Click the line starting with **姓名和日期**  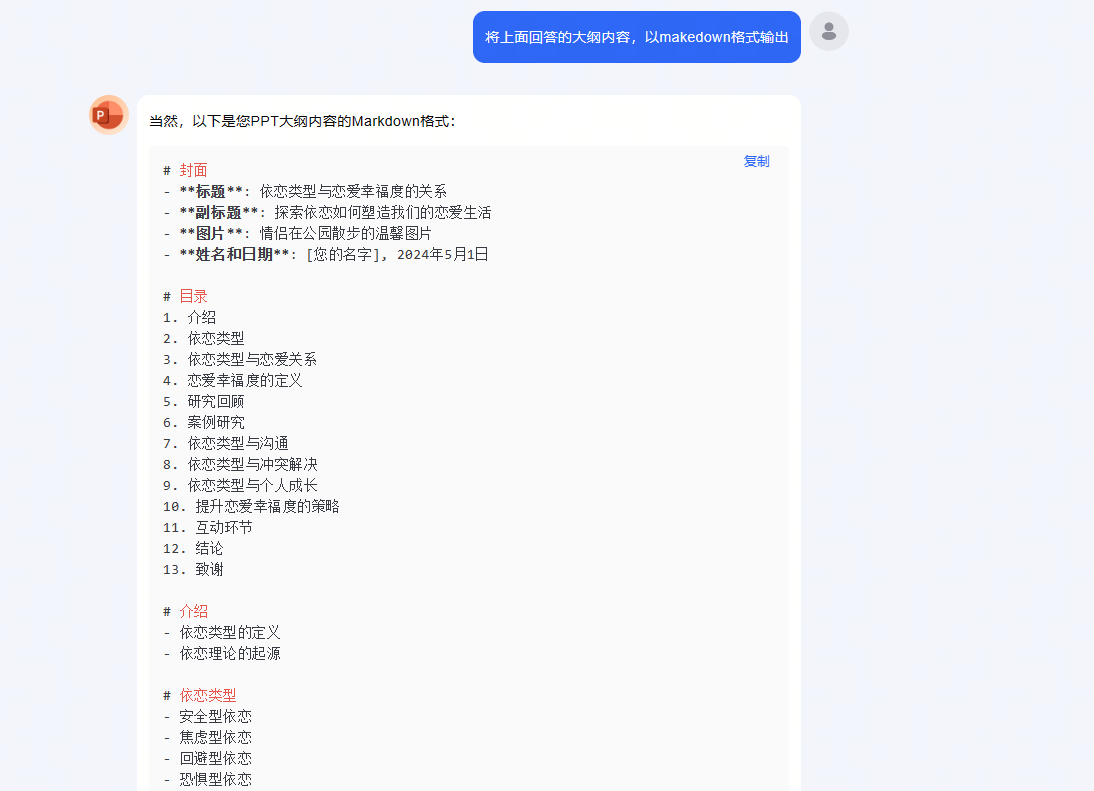(x=326, y=254)
